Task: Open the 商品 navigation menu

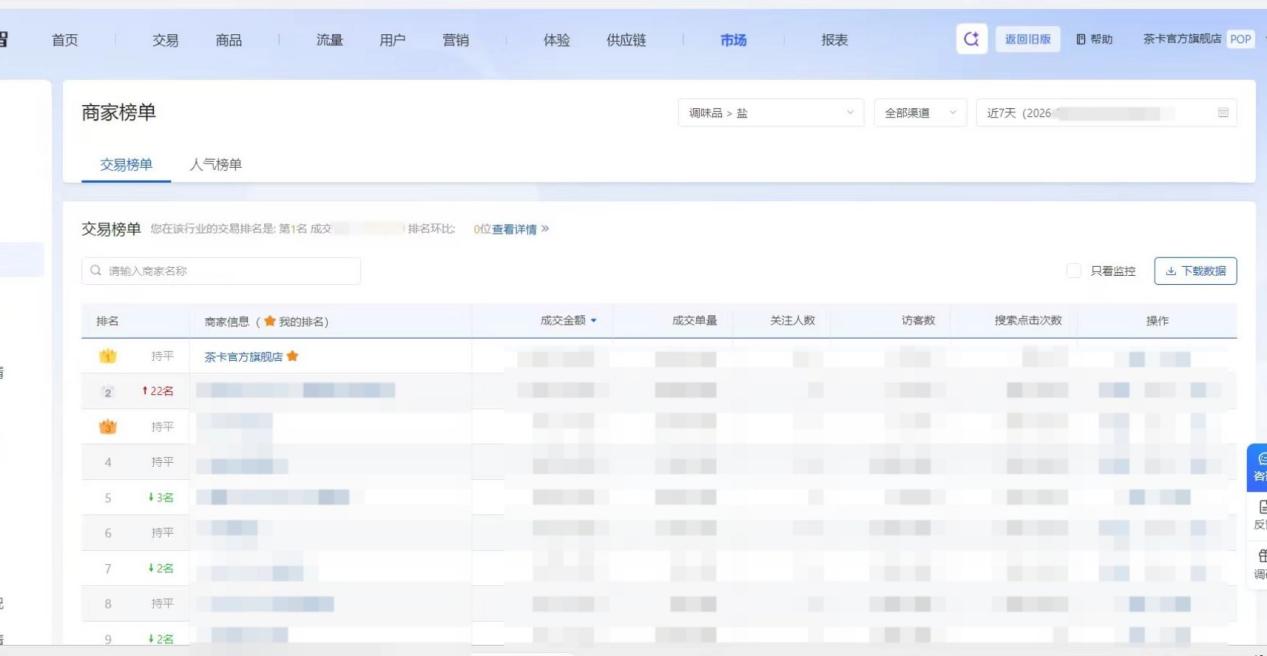Action: tap(228, 40)
